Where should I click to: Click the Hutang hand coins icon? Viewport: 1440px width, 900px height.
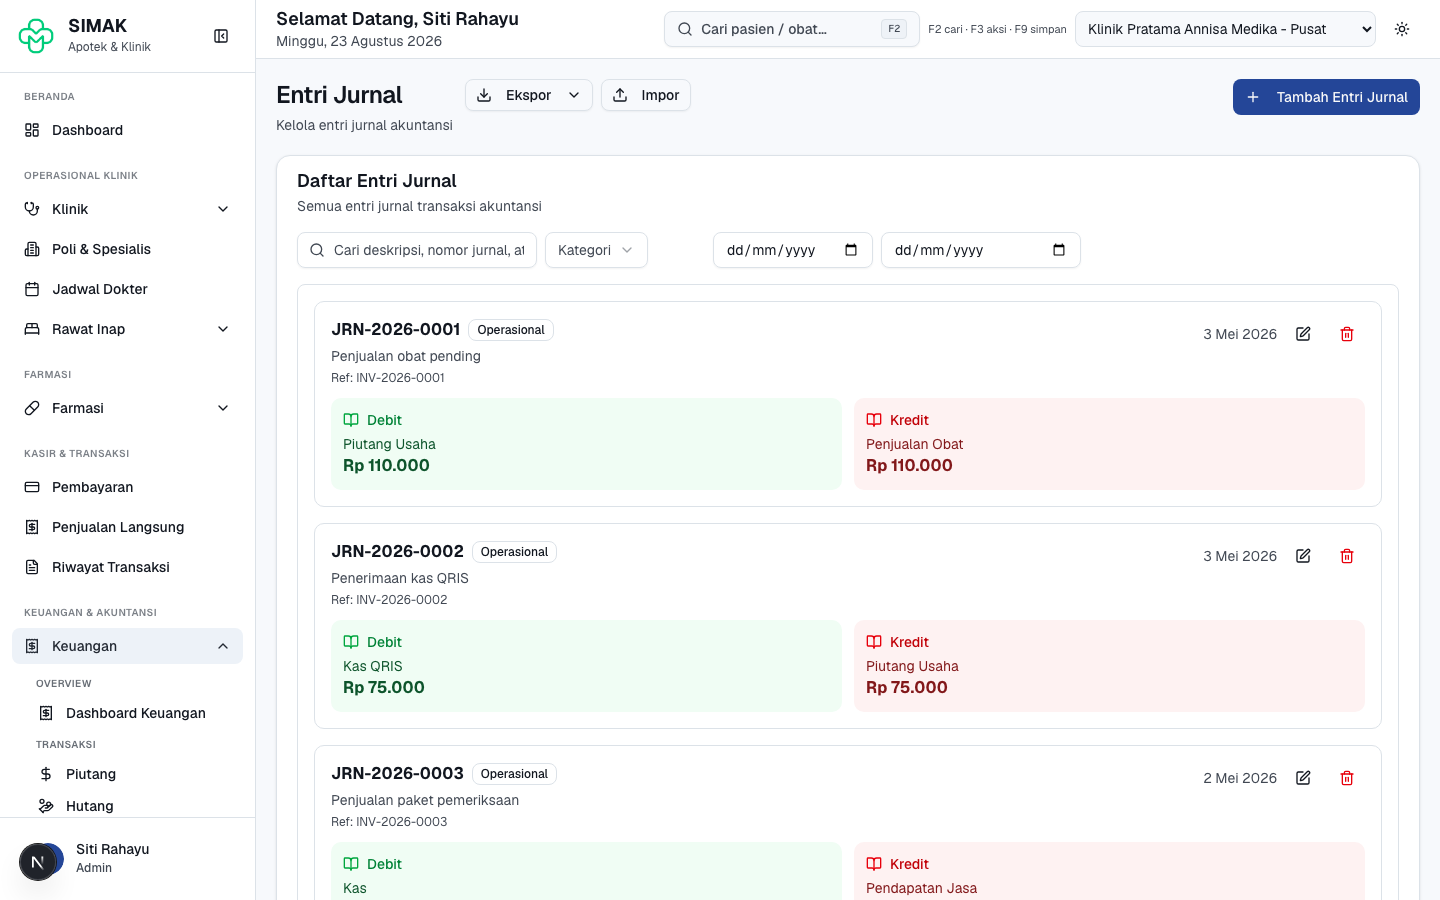click(46, 806)
